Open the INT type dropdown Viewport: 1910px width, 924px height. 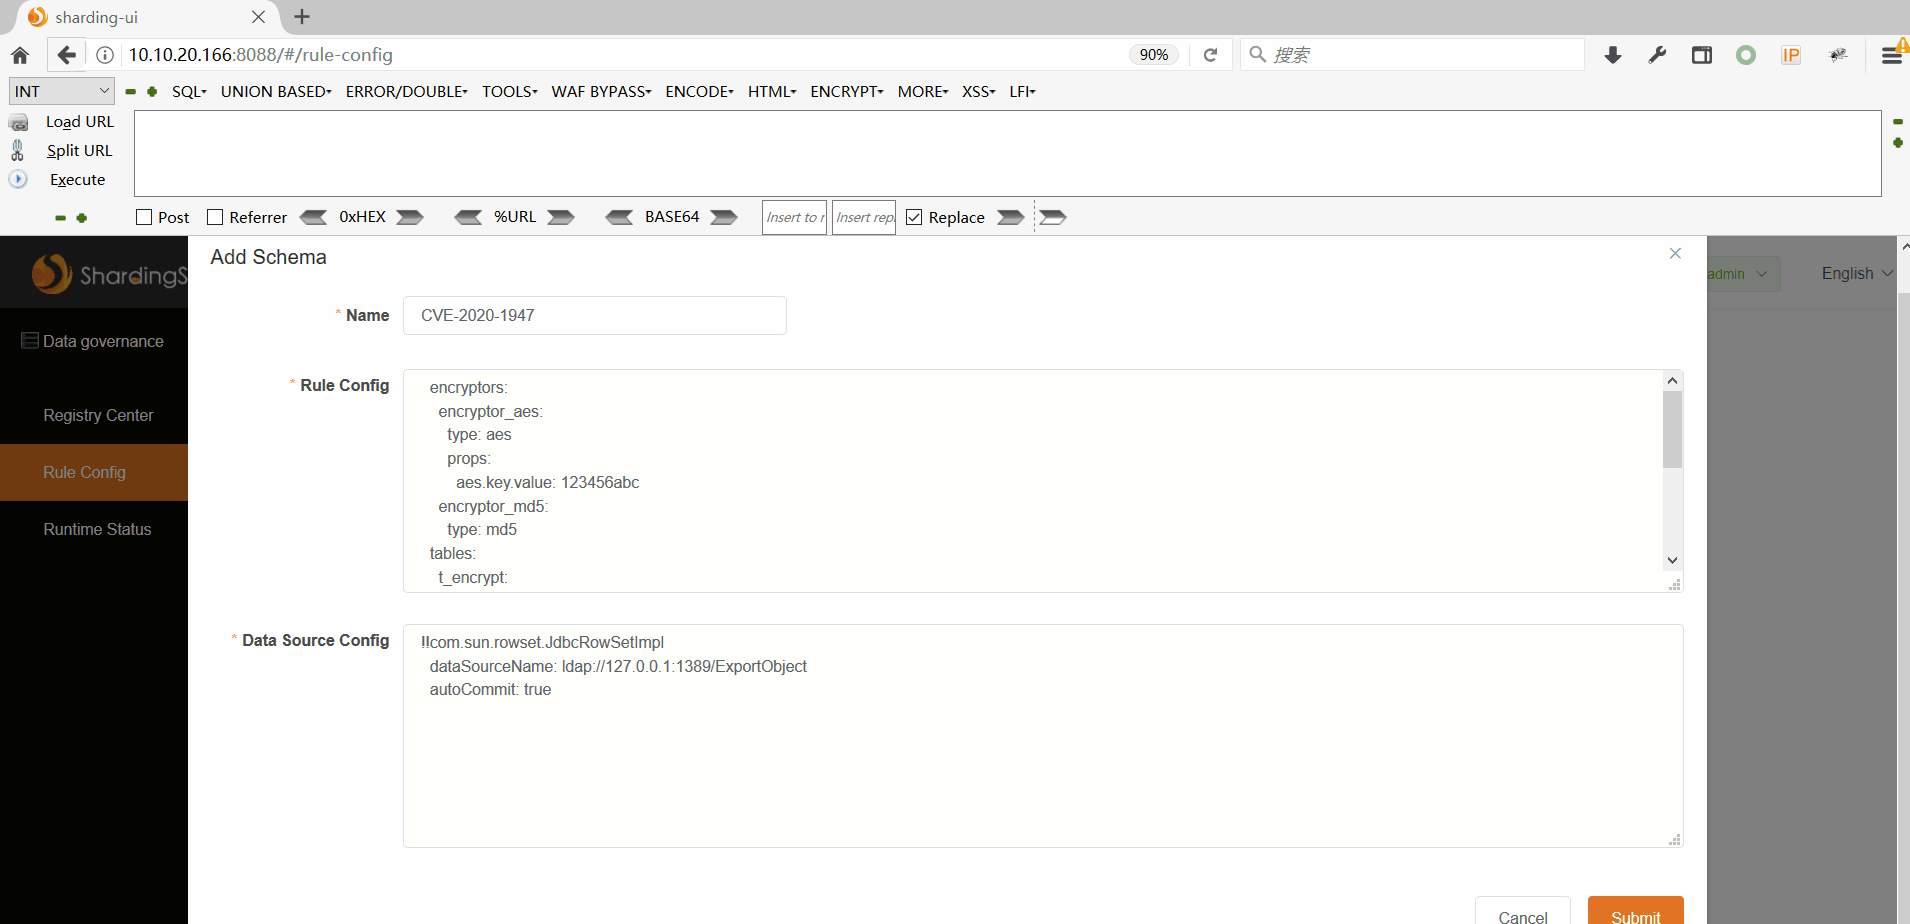coord(62,91)
